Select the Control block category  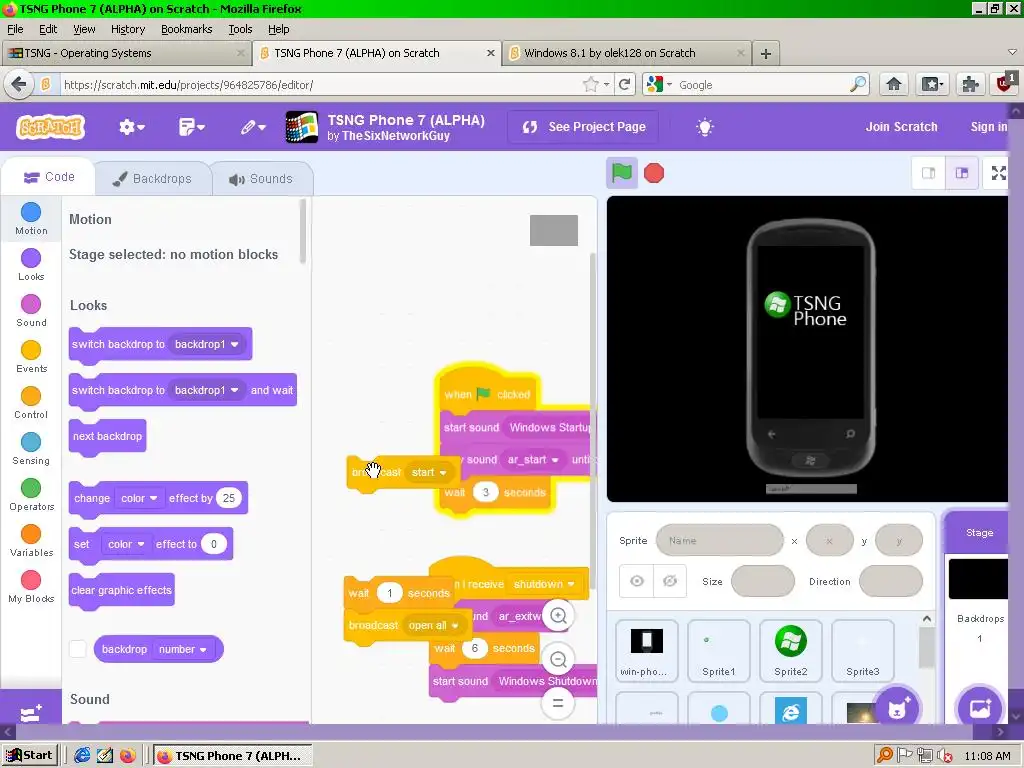31,403
